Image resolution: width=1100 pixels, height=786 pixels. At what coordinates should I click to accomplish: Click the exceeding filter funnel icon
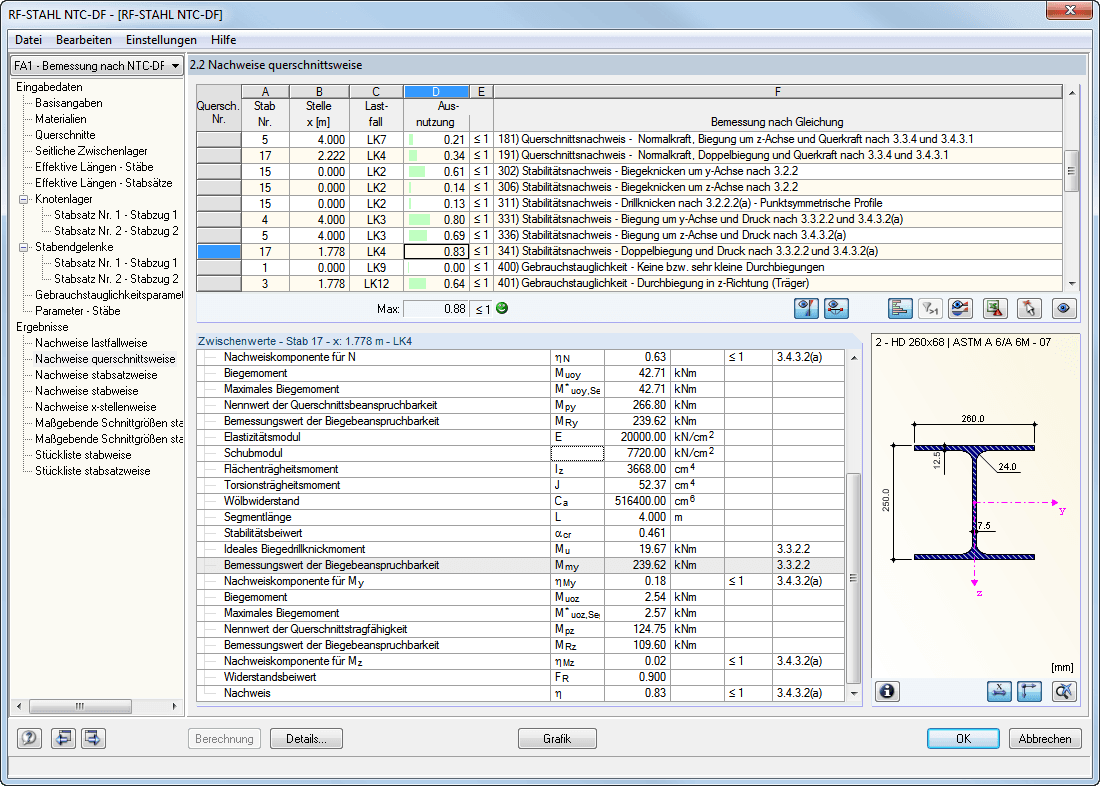pos(930,309)
